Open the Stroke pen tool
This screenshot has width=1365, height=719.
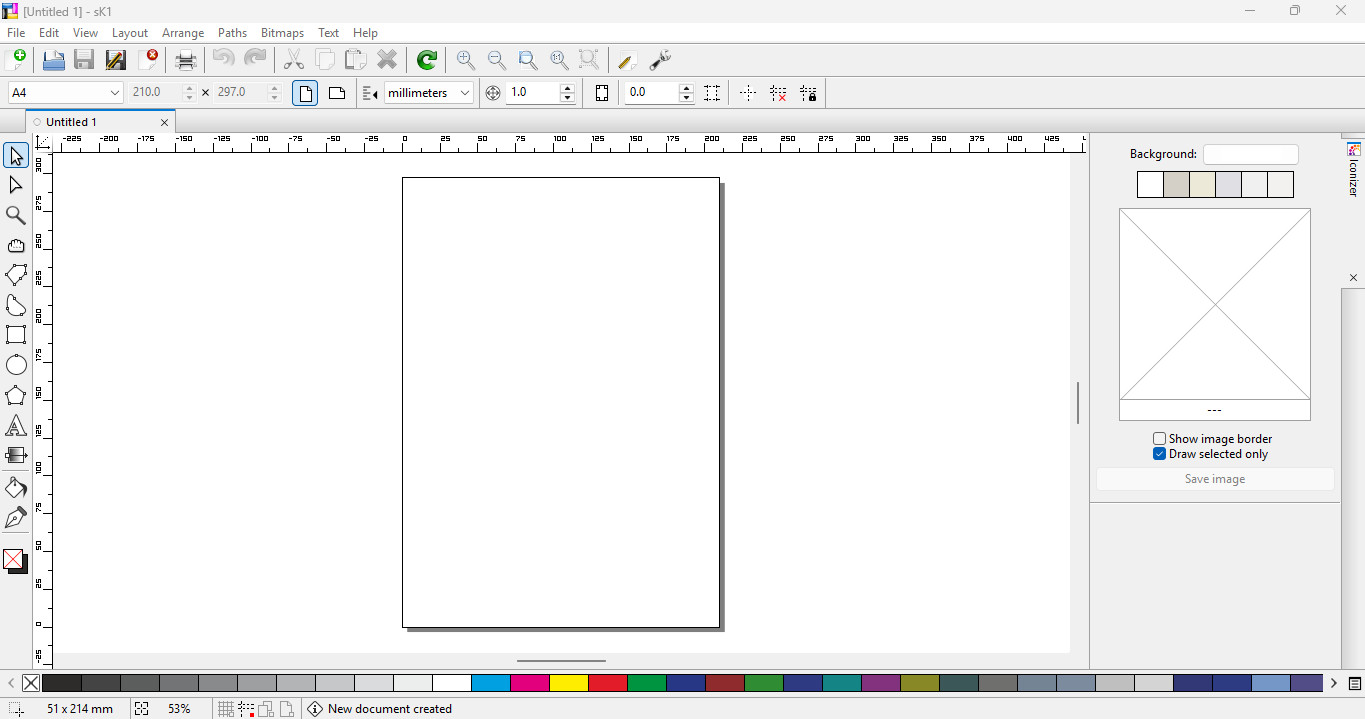point(16,518)
